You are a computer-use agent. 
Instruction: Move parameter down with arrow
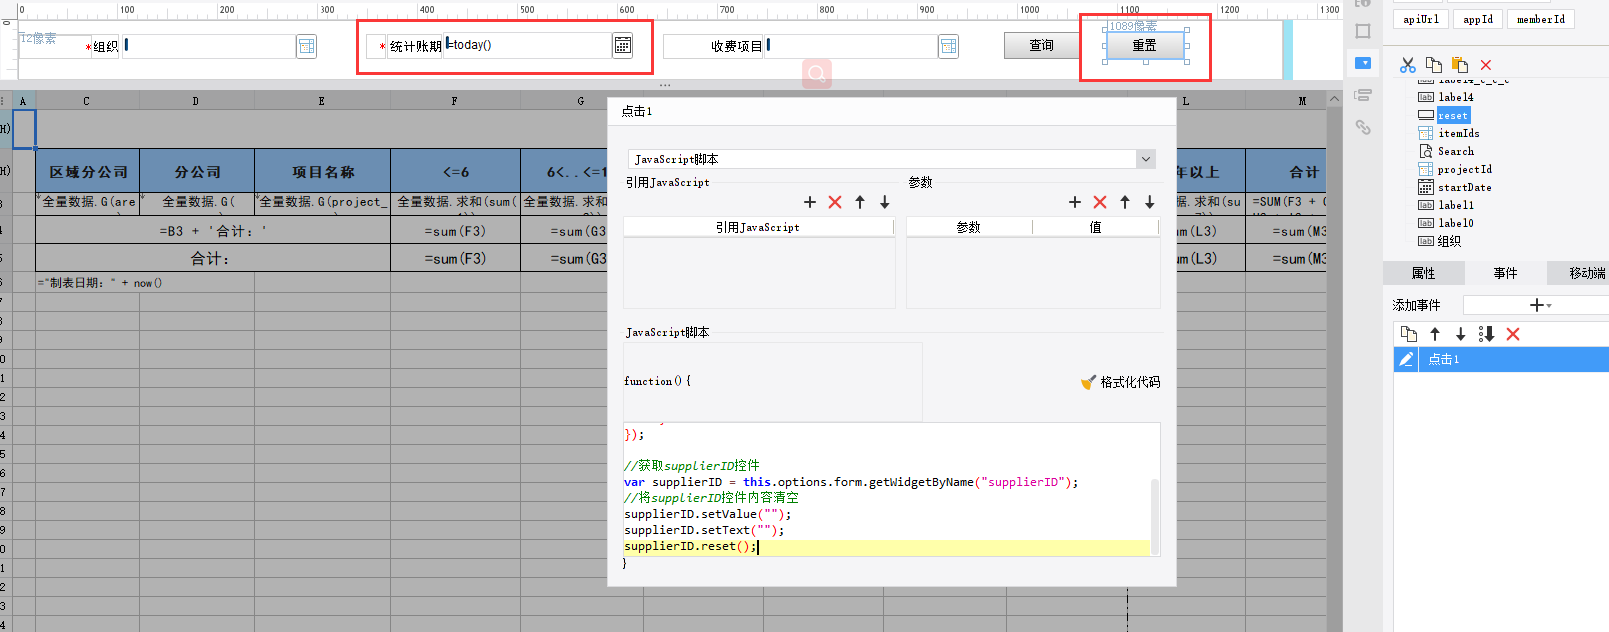pos(1150,202)
